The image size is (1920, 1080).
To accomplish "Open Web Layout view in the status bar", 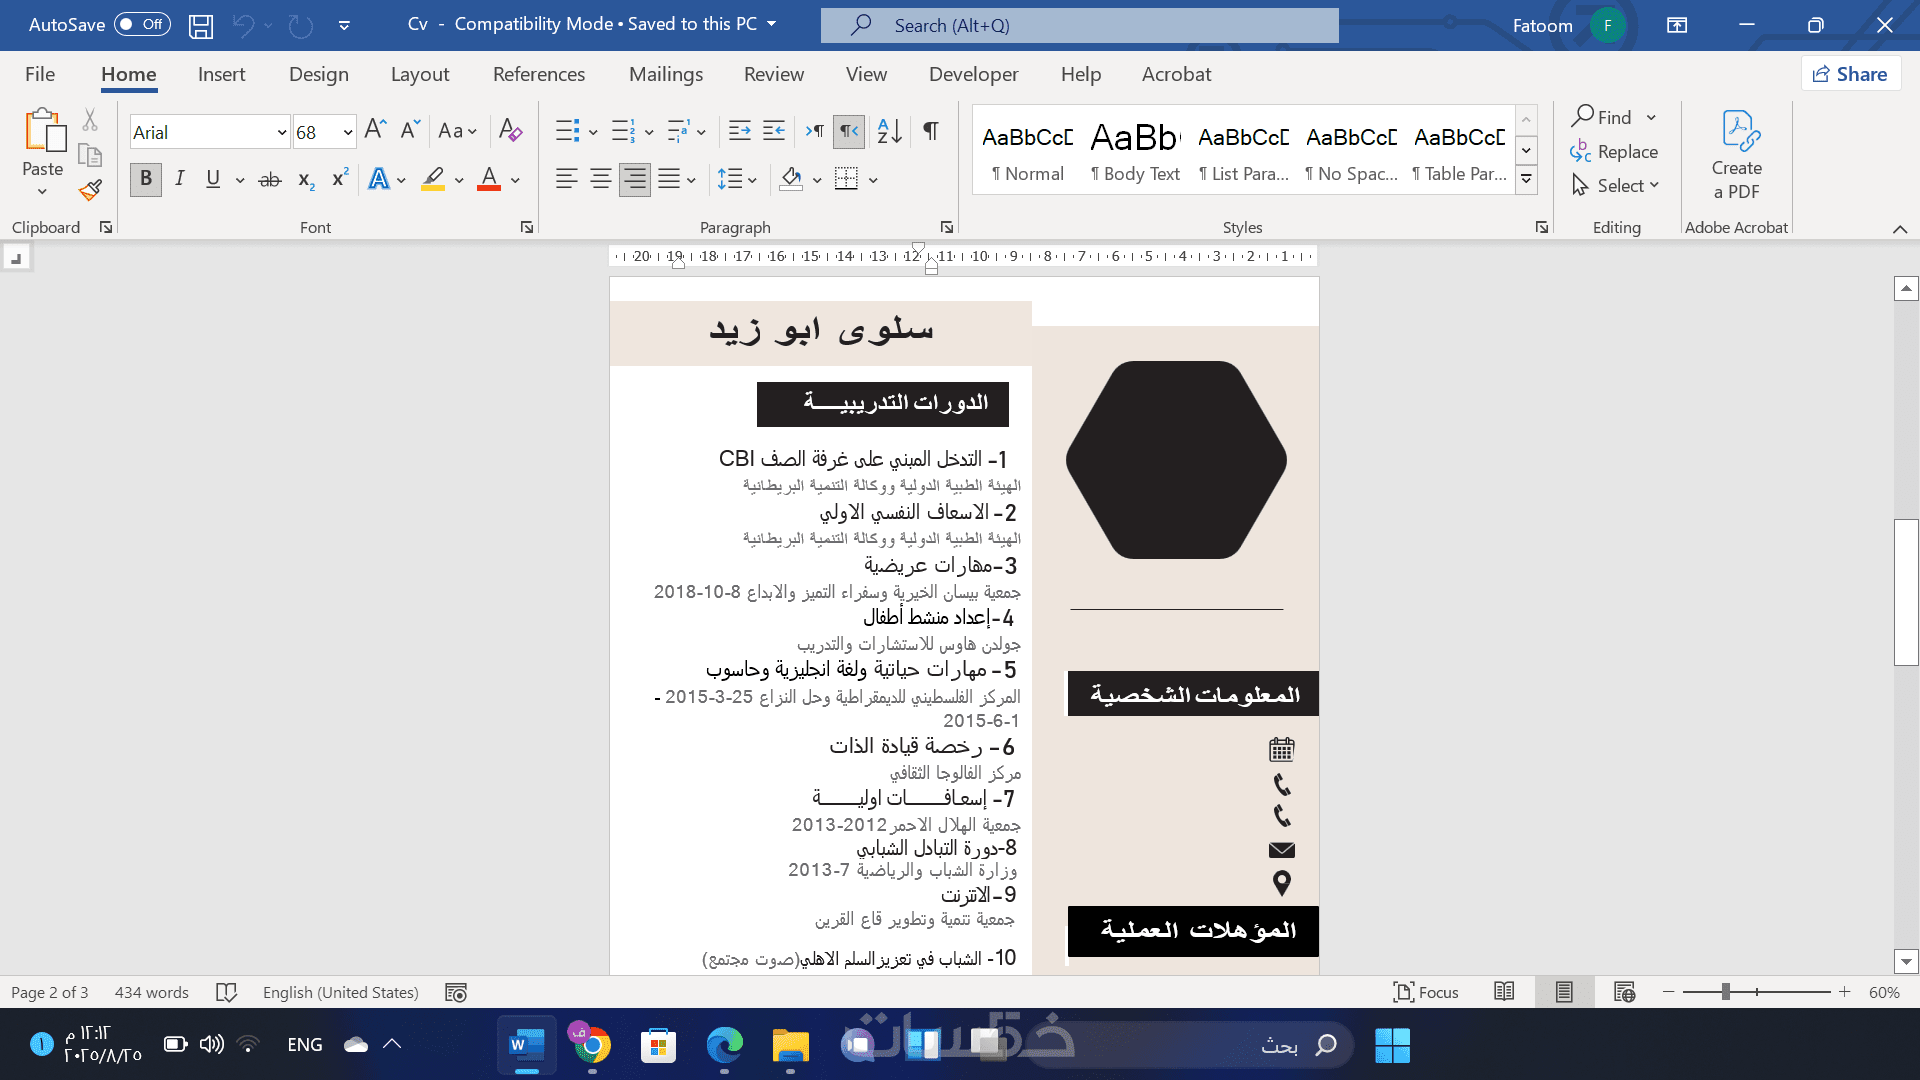I will coord(1624,992).
